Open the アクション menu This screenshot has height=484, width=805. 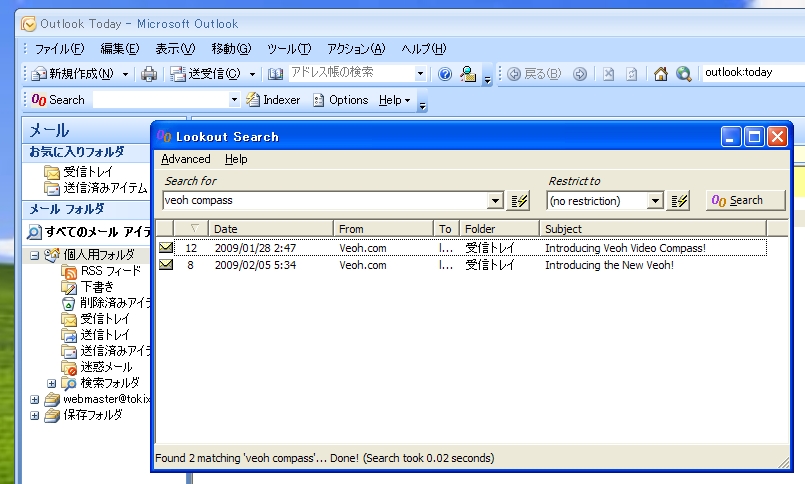point(356,49)
